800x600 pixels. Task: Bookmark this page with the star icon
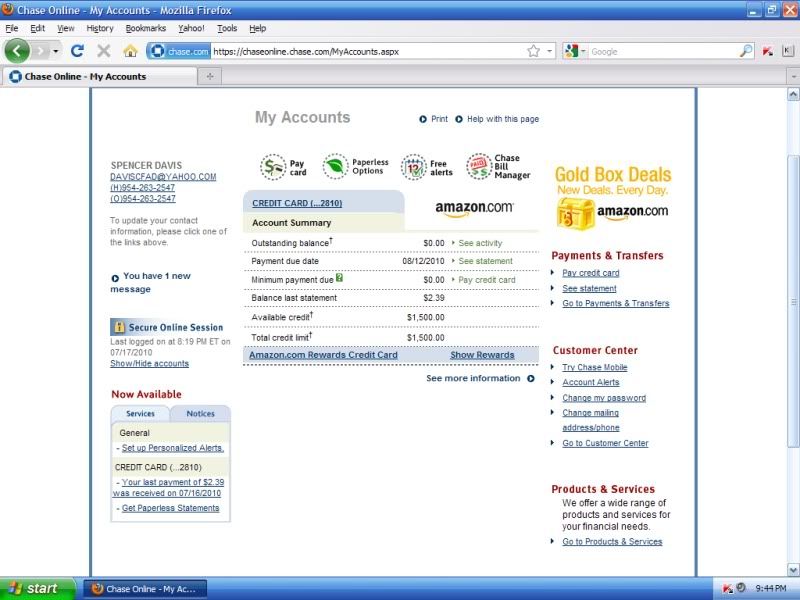click(x=534, y=51)
